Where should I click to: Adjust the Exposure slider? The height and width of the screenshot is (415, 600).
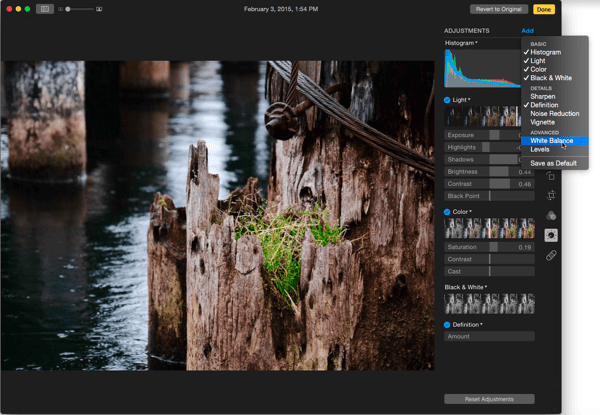pos(483,135)
